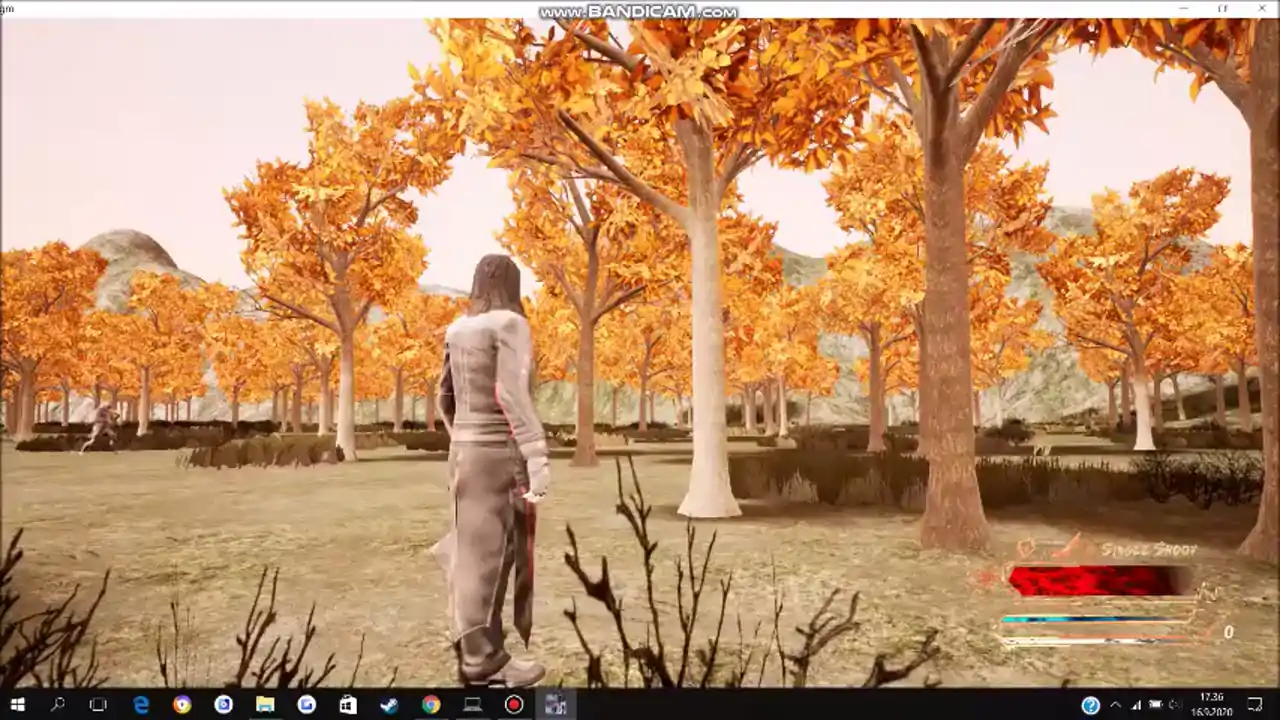Open the blue help icon in the tray
The height and width of the screenshot is (720, 1280).
[1090, 705]
